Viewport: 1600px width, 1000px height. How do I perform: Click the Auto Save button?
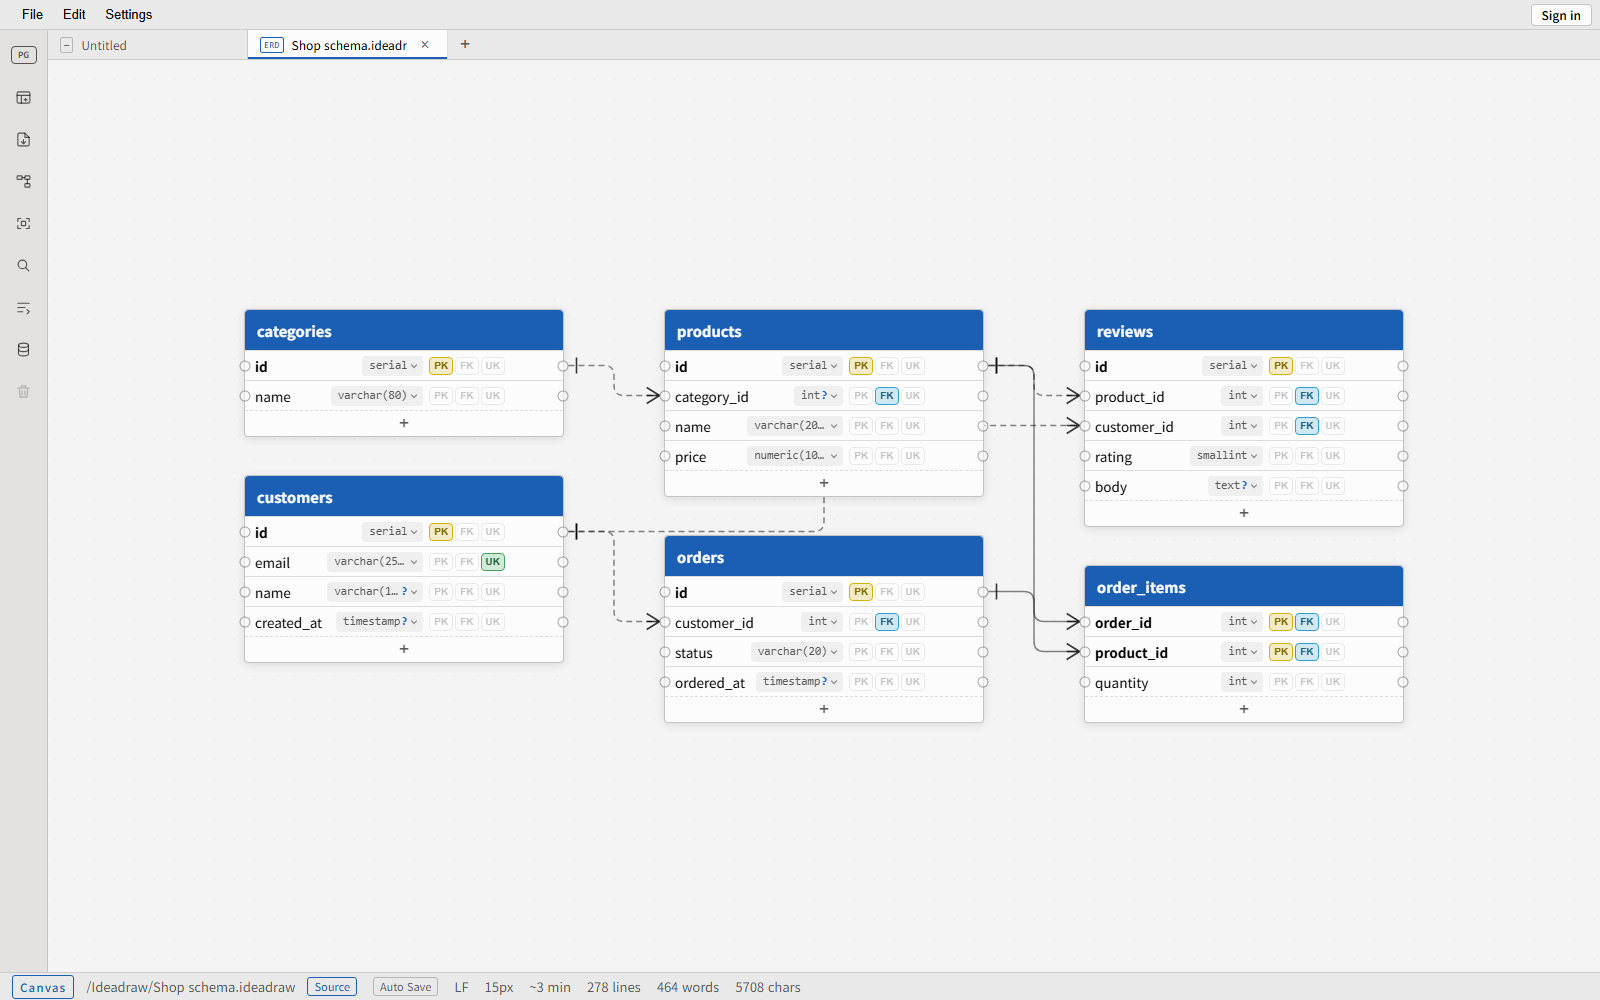coord(405,987)
